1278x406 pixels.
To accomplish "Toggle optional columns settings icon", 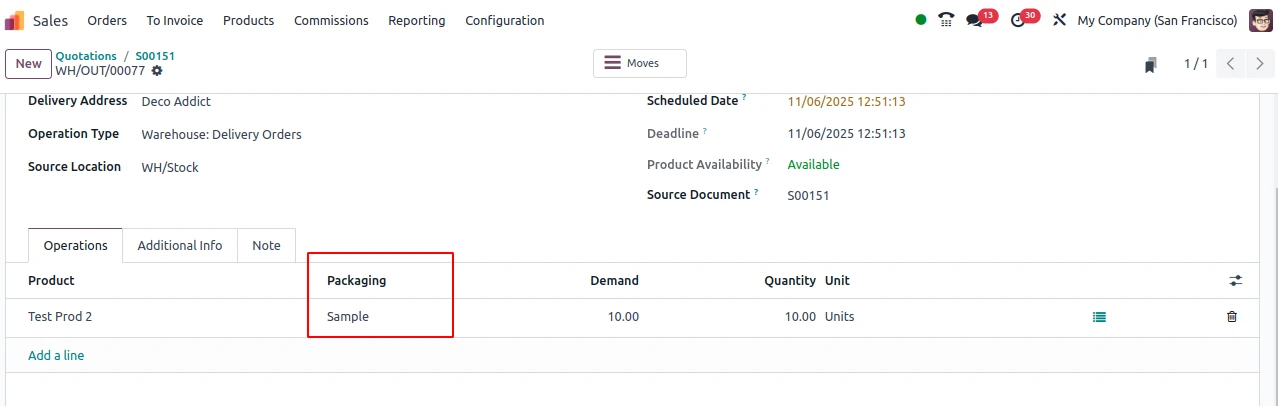I will (x=1235, y=281).
